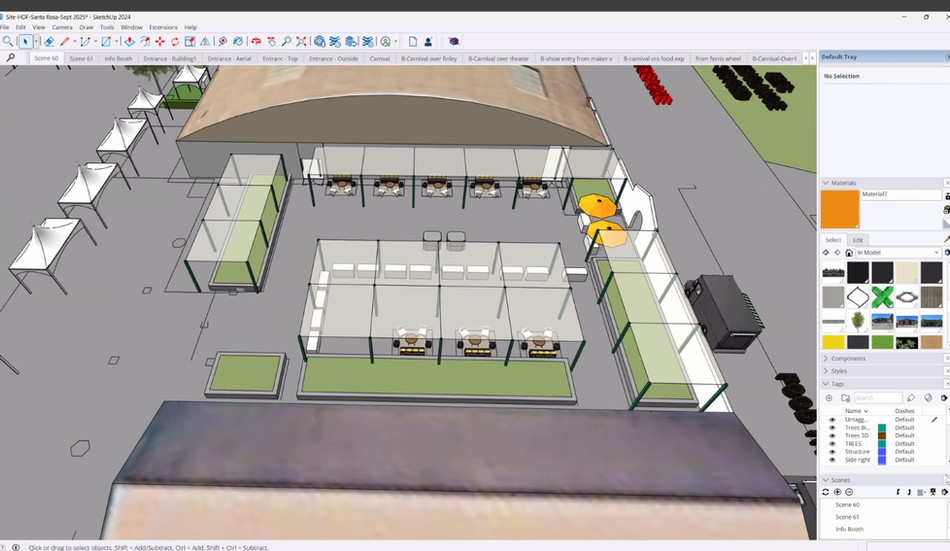Screen dimensions: 950x551
Task: Expand the Styles panel
Action: coord(825,371)
